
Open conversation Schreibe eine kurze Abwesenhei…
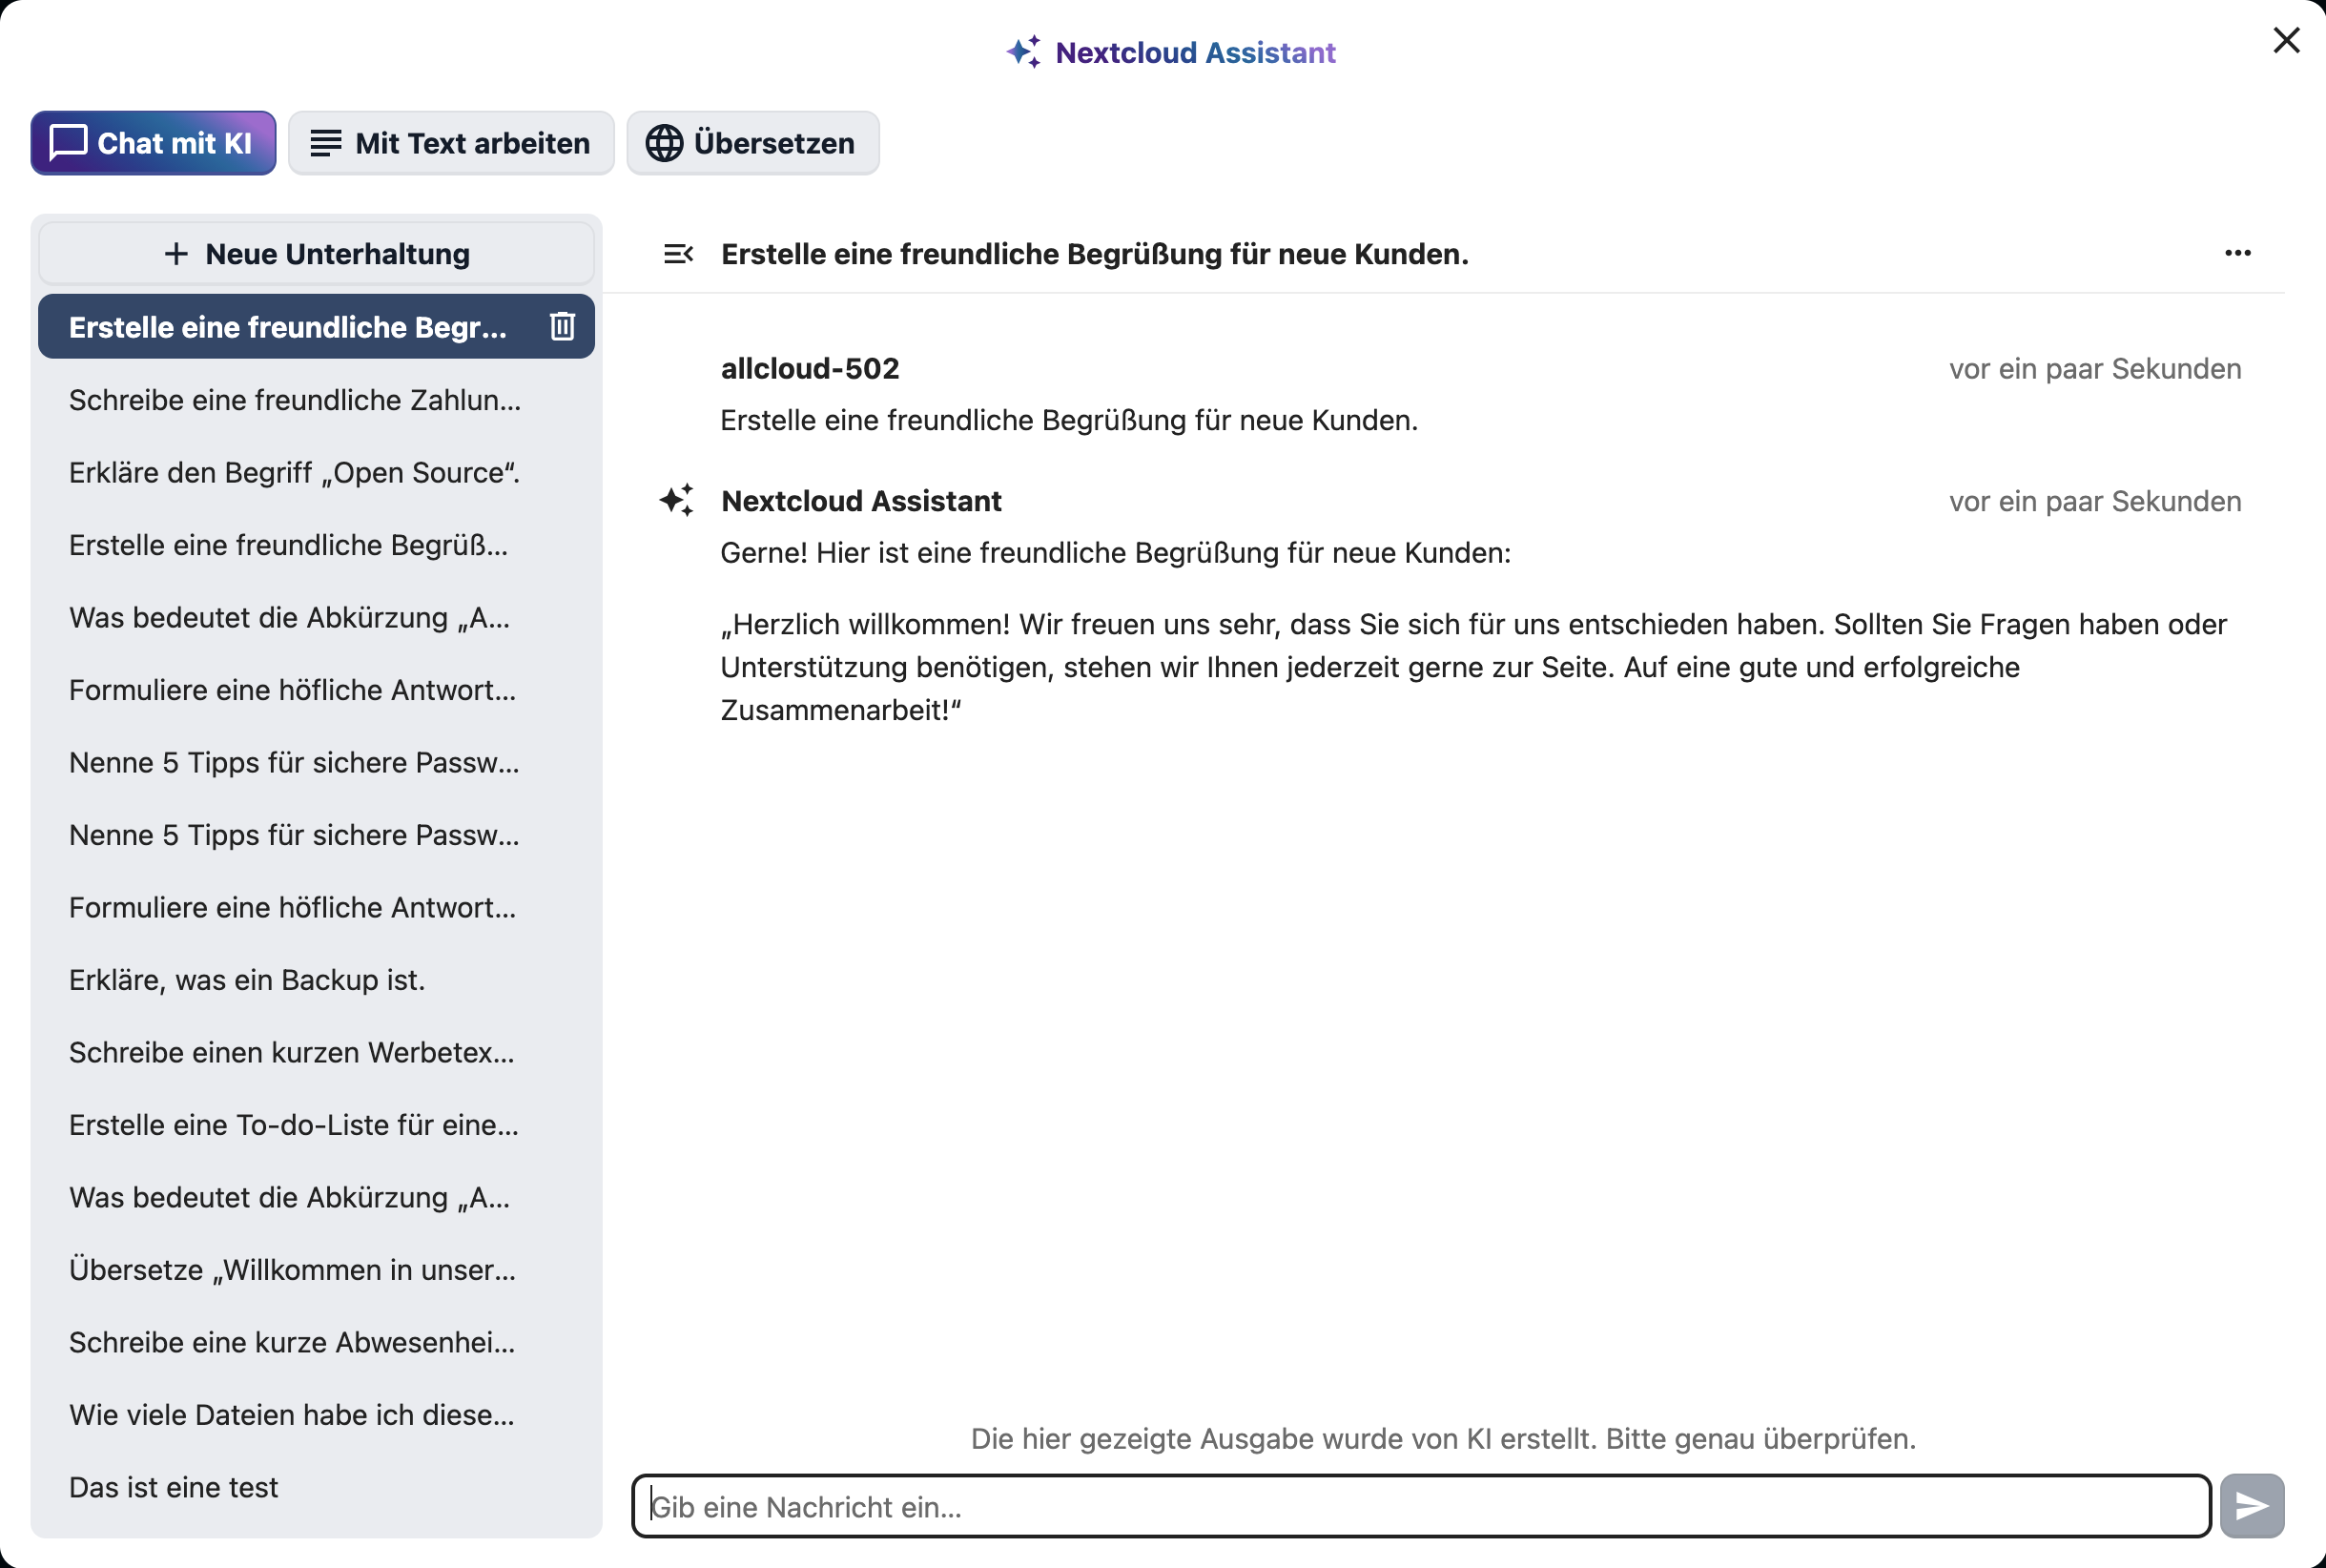click(x=316, y=1342)
